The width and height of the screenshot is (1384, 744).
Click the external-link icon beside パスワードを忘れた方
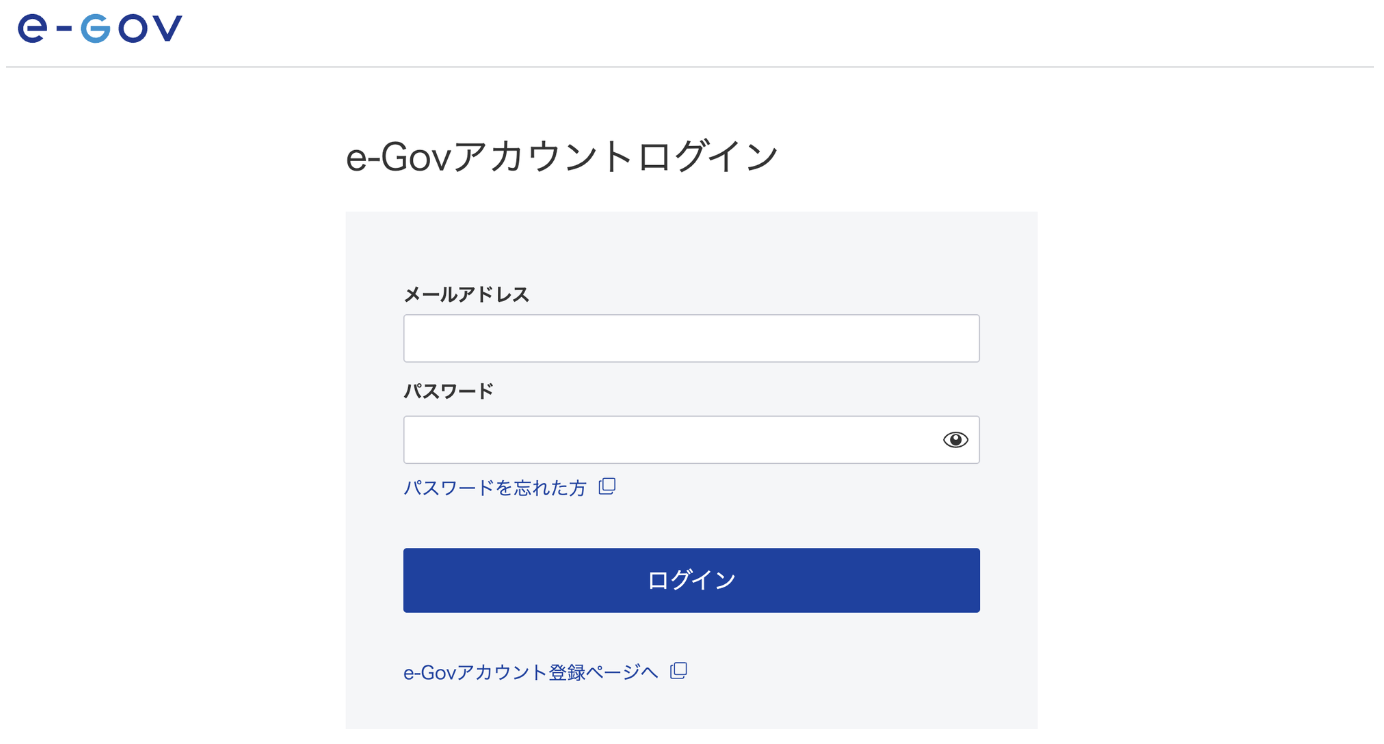607,487
